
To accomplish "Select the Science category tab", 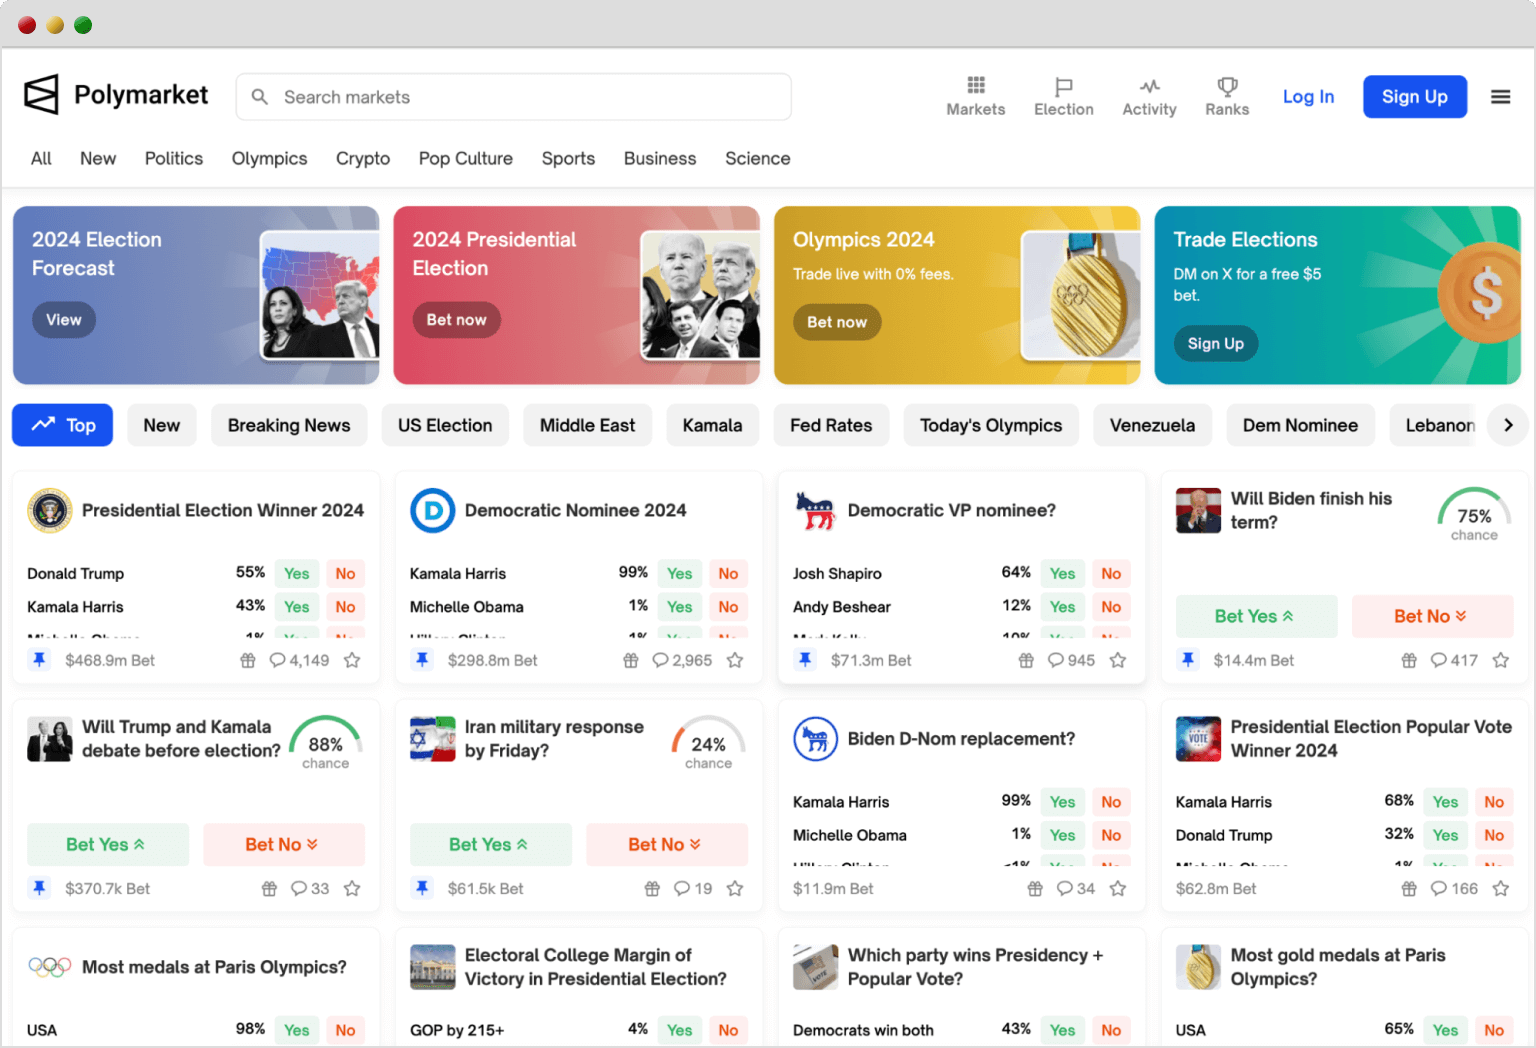I will 758,158.
